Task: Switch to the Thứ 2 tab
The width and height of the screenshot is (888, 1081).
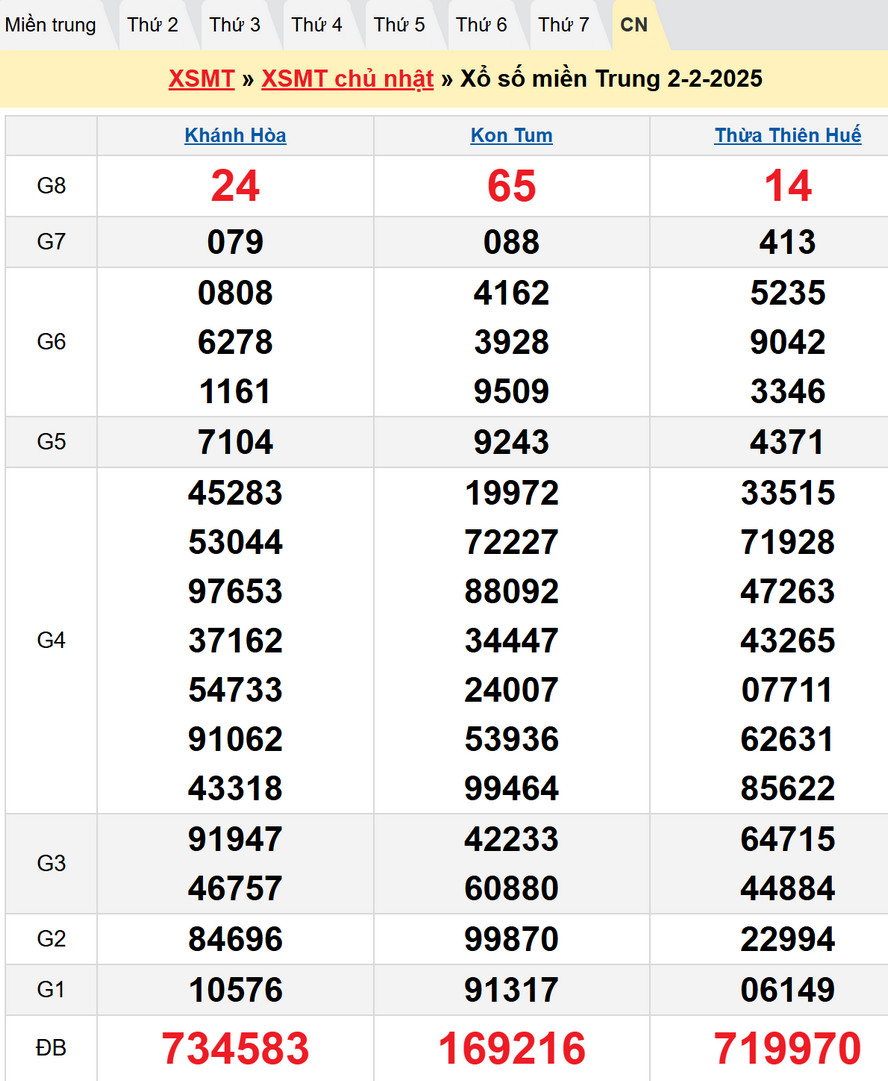Action: [x=153, y=25]
